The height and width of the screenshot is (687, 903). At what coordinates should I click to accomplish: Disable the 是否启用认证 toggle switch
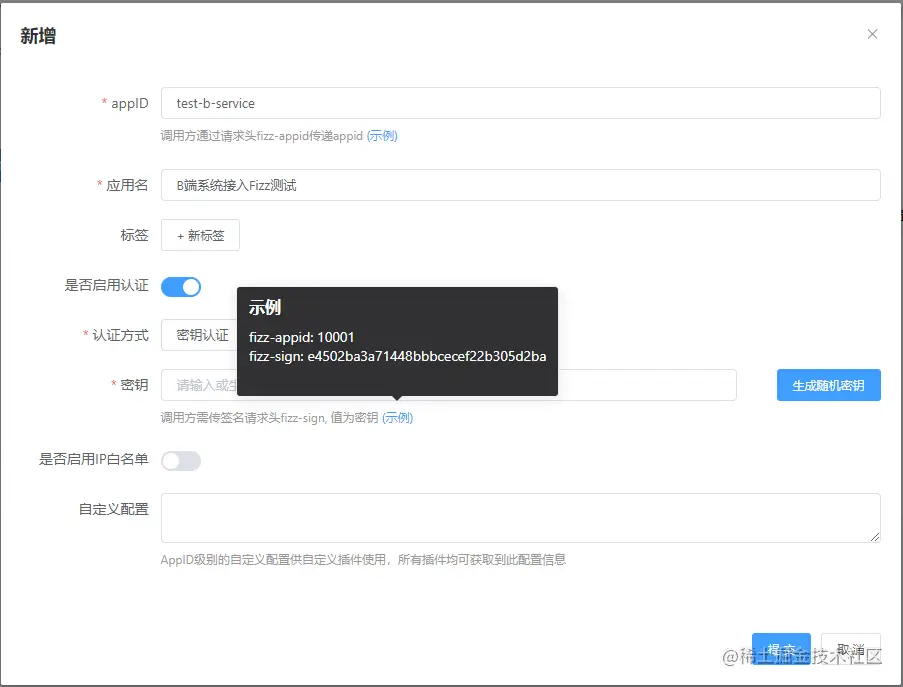[x=181, y=286]
